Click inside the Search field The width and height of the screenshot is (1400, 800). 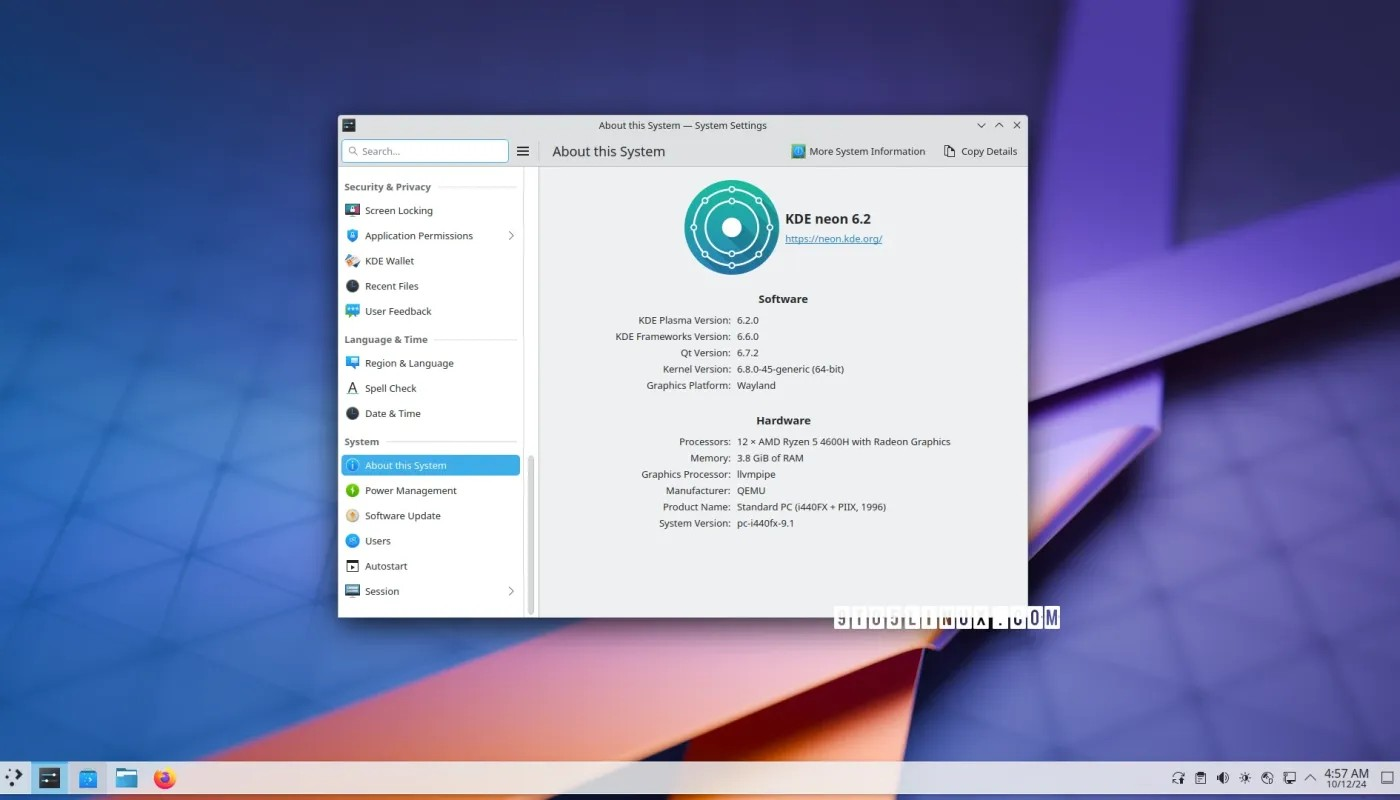(424, 150)
